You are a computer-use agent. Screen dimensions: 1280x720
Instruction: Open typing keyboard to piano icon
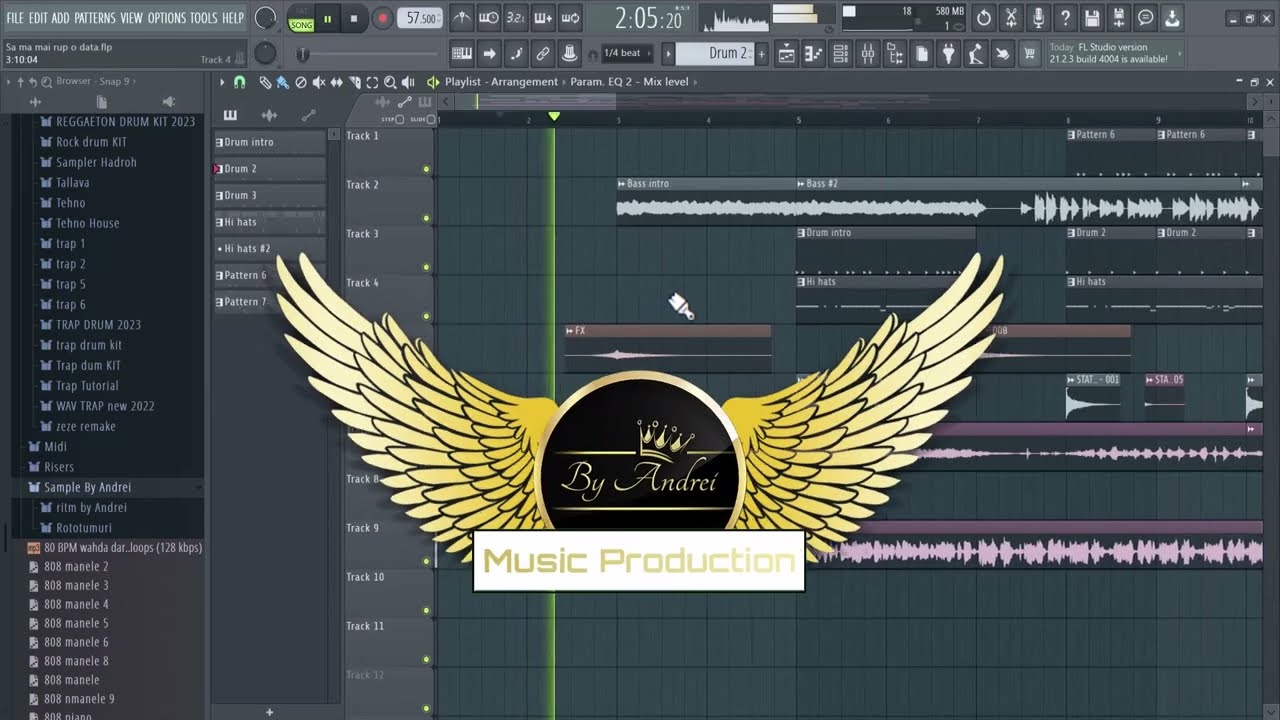click(x=462, y=54)
